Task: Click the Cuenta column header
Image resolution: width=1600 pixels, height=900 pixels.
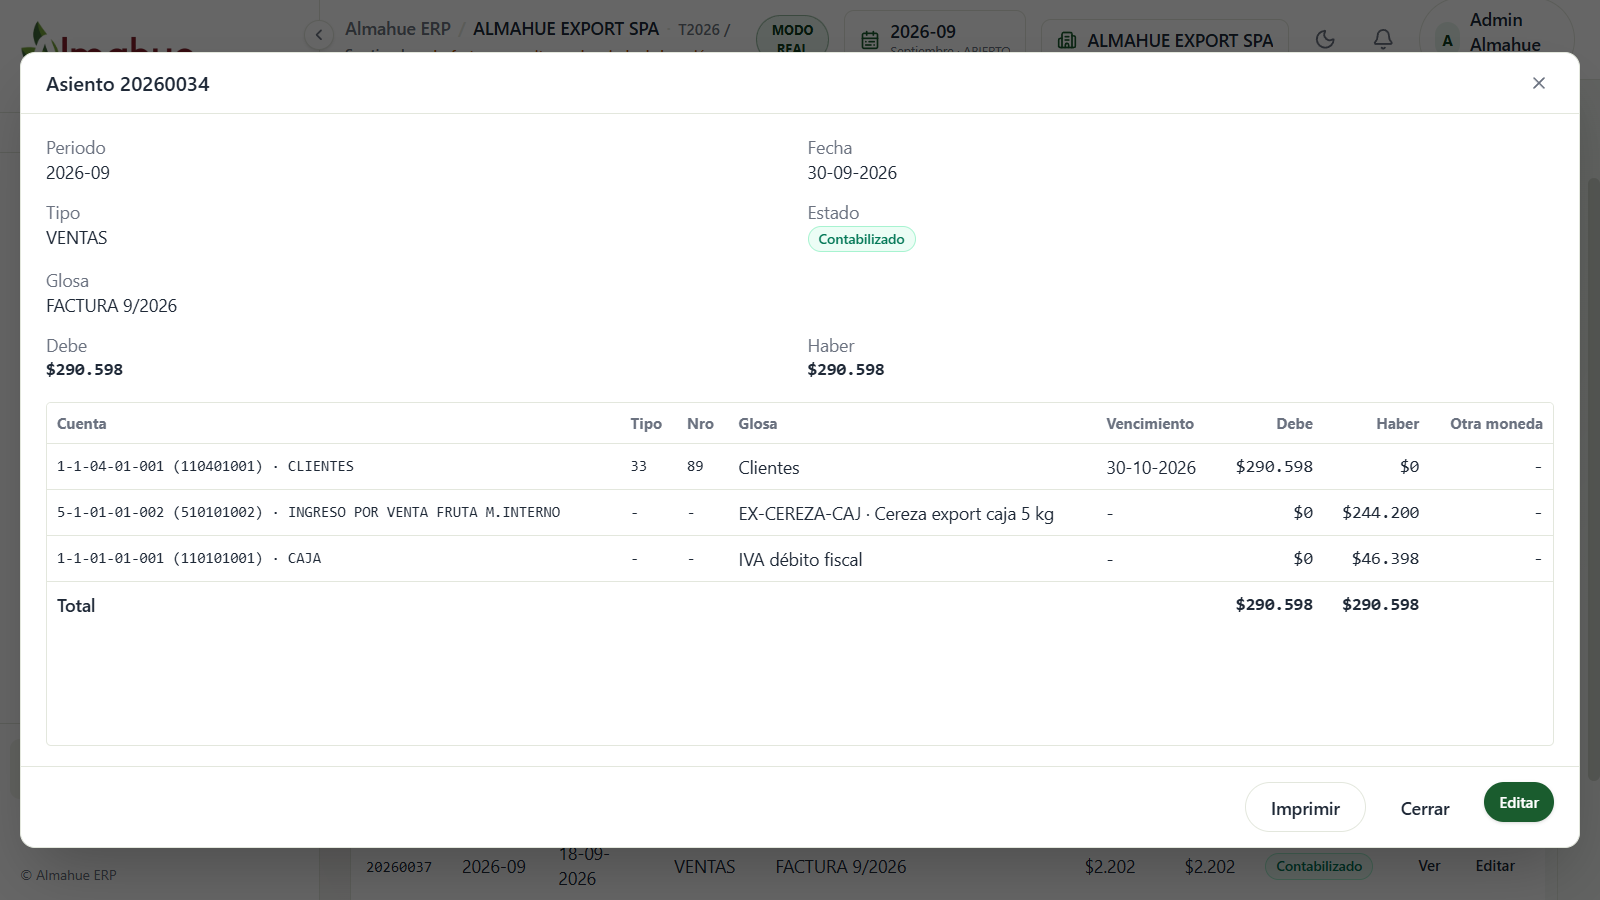Action: (82, 424)
